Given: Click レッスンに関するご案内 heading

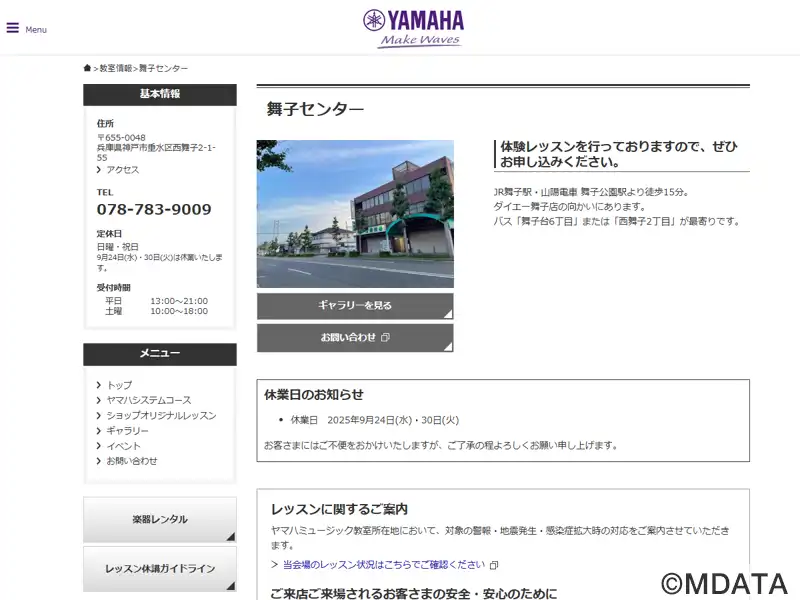Looking at the screenshot, I should tap(339, 509).
